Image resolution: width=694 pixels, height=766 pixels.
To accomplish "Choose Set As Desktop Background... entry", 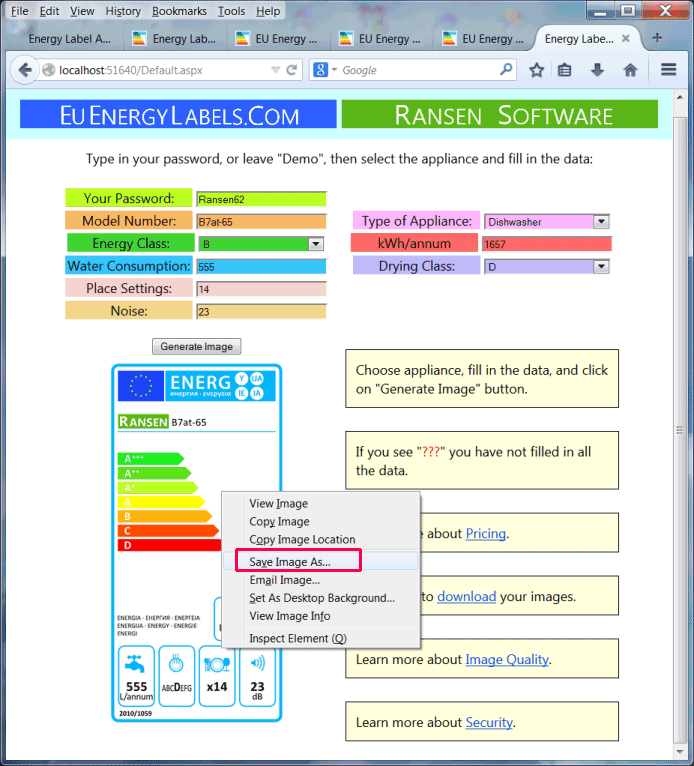I will pos(322,598).
